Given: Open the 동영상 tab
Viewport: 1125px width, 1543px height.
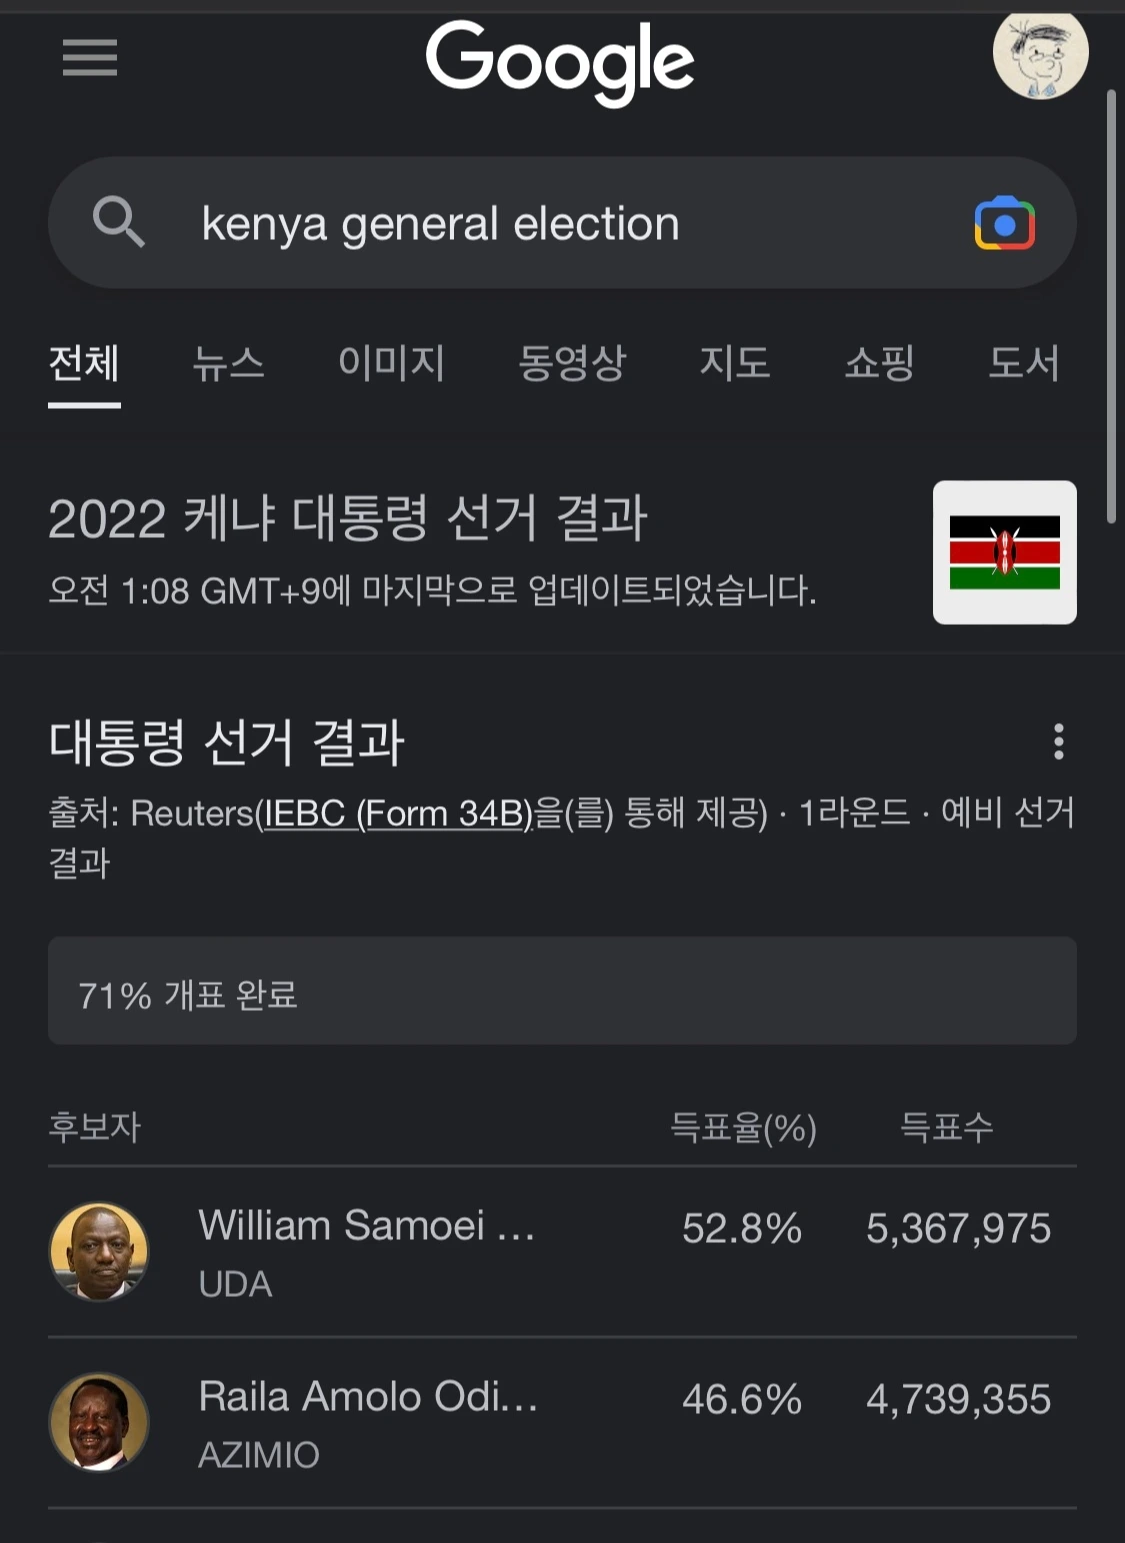Looking at the screenshot, I should click(x=572, y=362).
